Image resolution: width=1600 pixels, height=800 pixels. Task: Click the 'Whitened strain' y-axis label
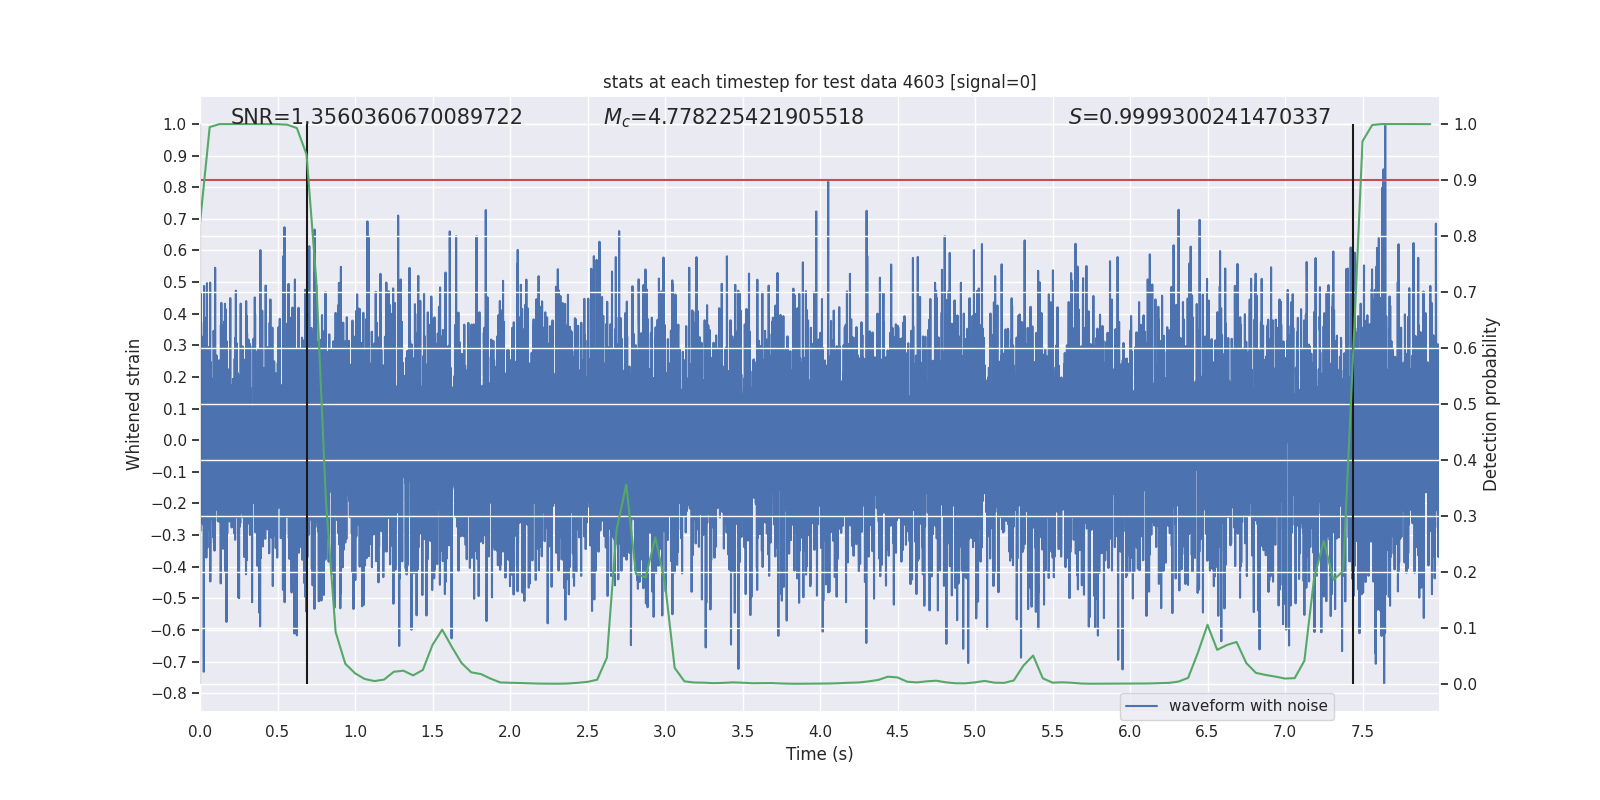pos(134,404)
